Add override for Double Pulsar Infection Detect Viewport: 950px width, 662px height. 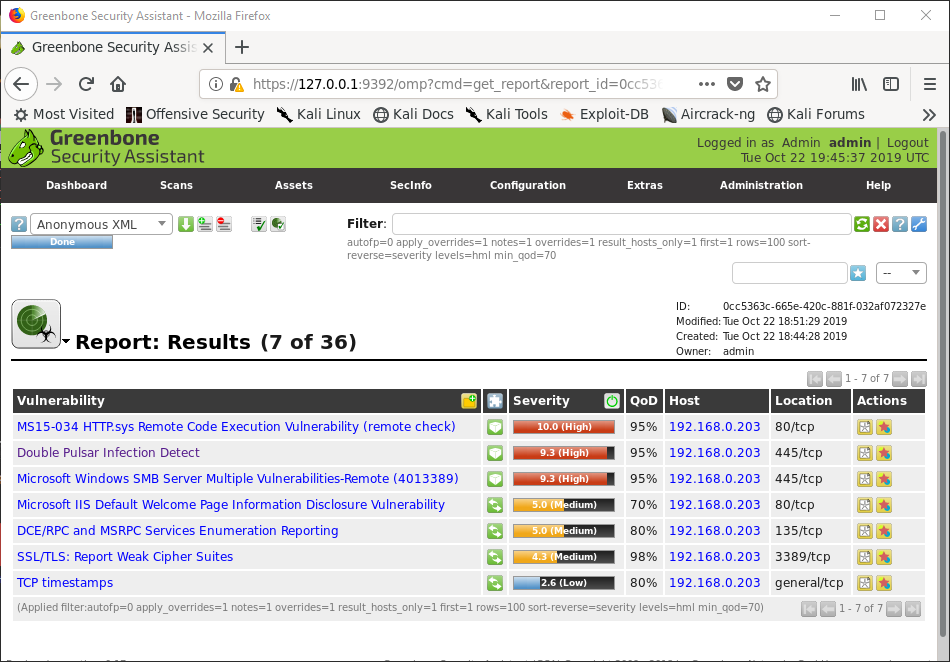[x=884, y=453]
